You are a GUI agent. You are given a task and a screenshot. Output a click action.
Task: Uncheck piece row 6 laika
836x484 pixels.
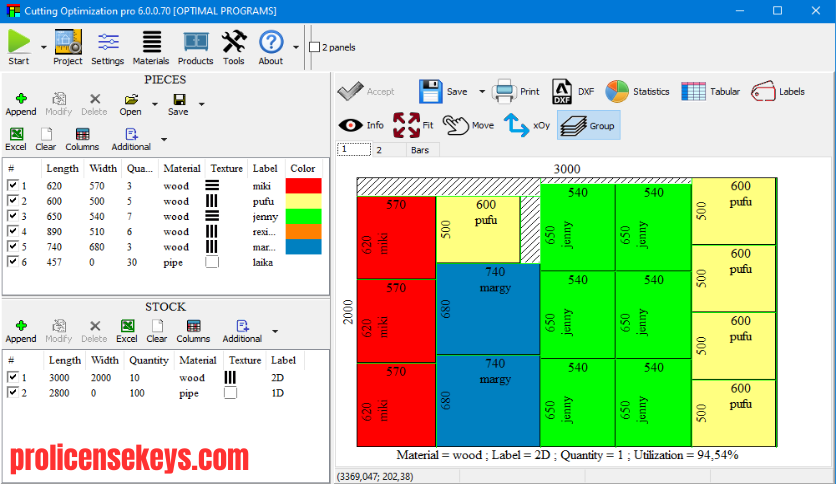tap(12, 261)
